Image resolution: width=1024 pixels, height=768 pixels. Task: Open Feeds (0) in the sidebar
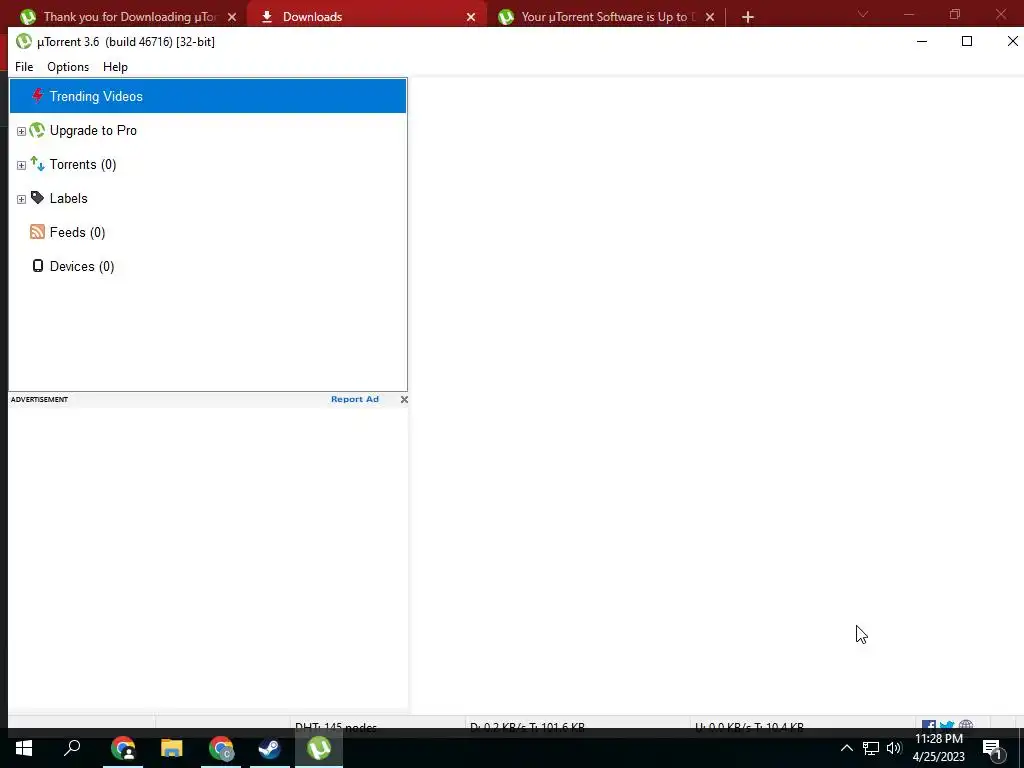[x=77, y=232]
